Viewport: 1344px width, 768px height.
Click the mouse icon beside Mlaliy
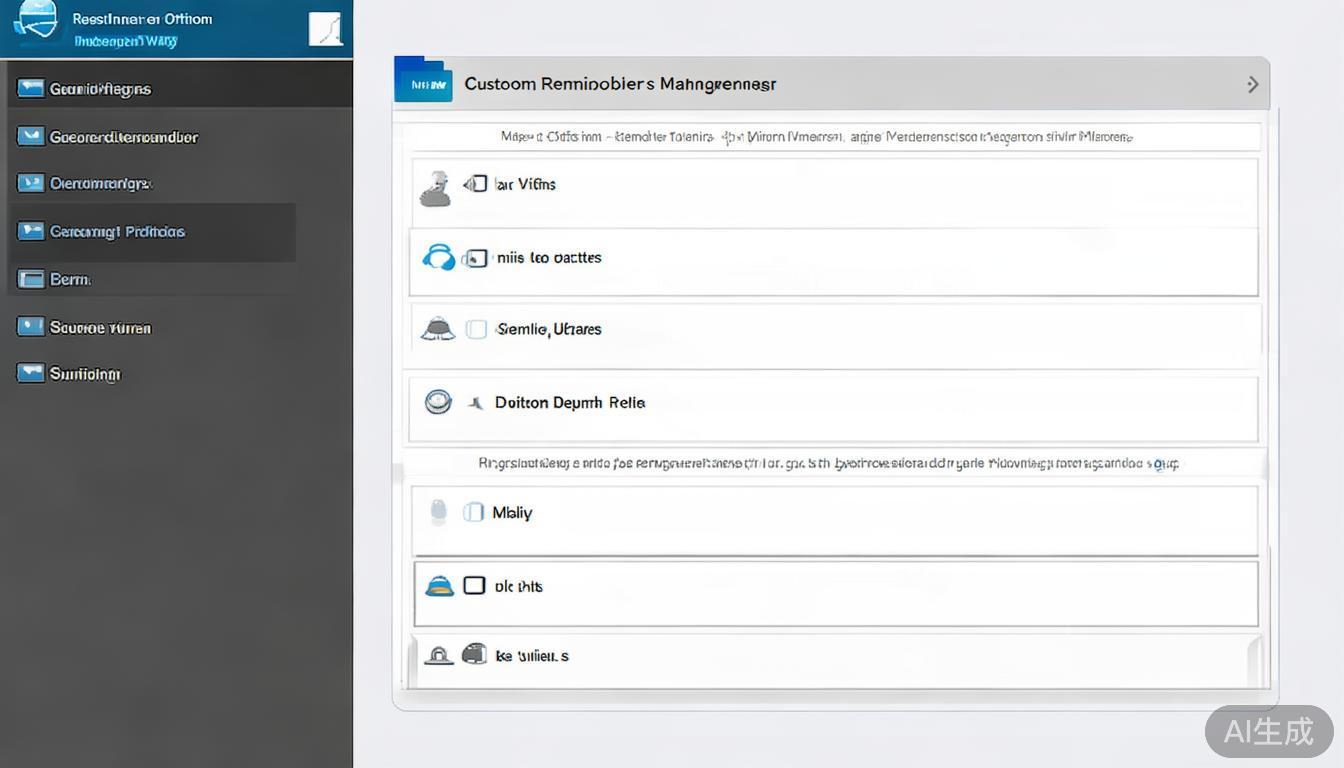[438, 512]
